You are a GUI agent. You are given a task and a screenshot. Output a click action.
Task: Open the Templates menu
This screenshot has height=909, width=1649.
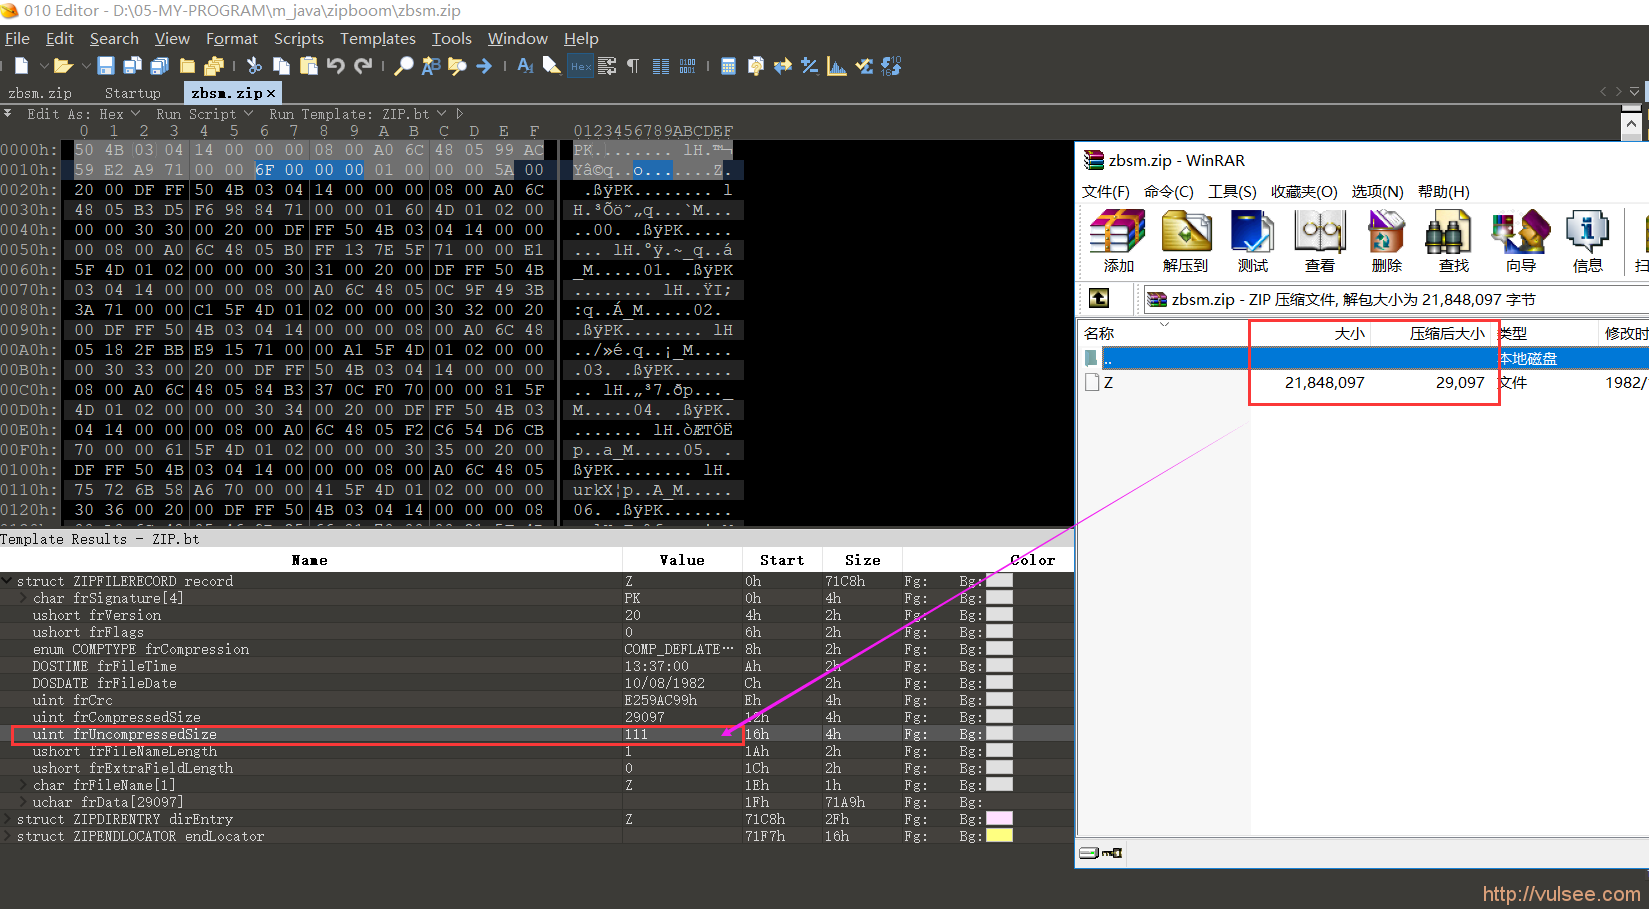point(377,39)
